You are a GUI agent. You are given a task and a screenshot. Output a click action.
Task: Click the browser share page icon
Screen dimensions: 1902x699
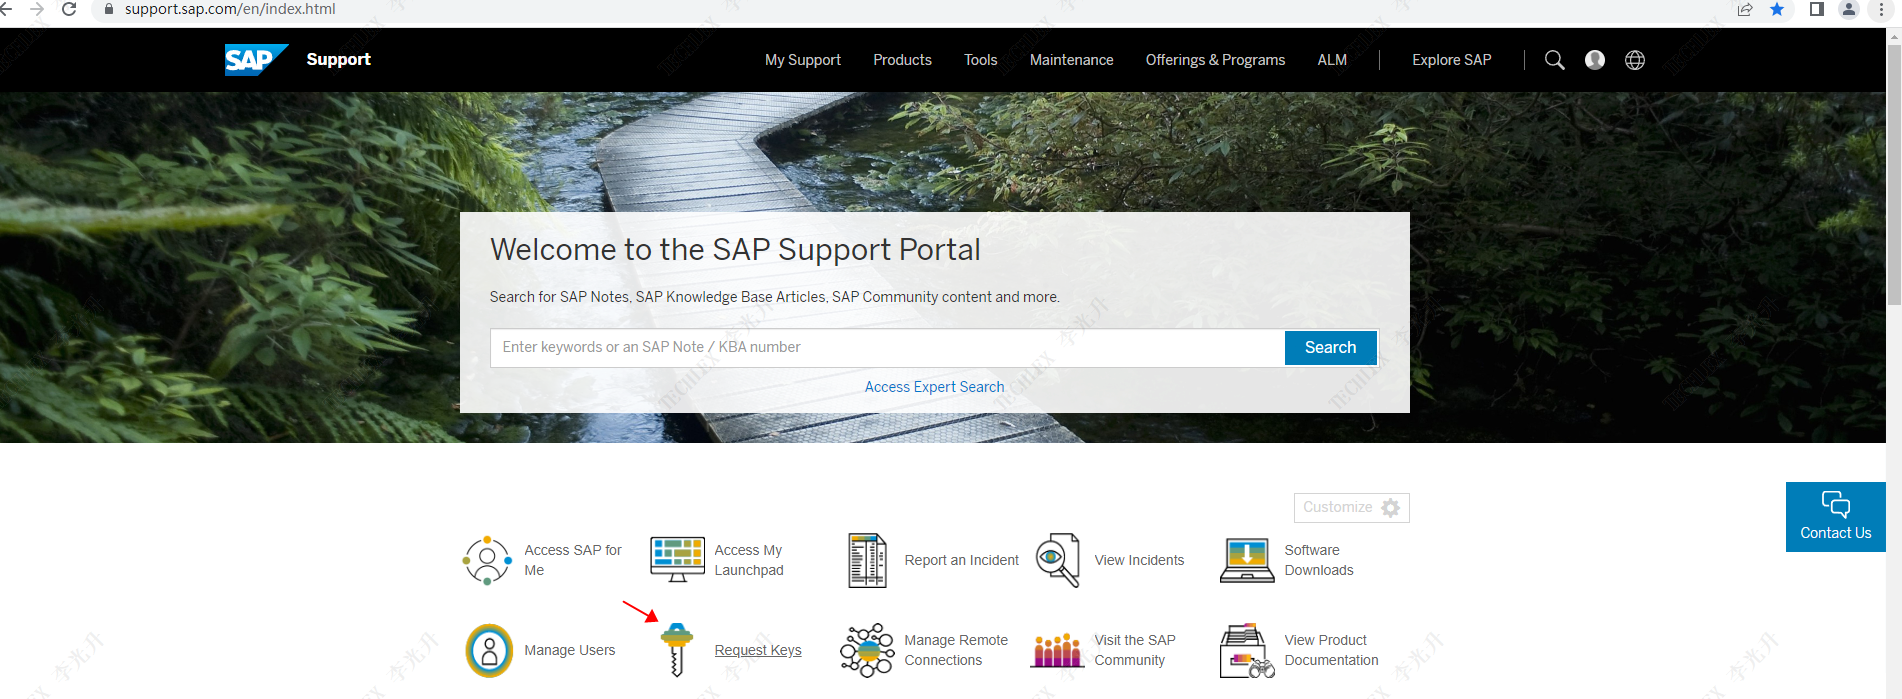pyautogui.click(x=1745, y=9)
